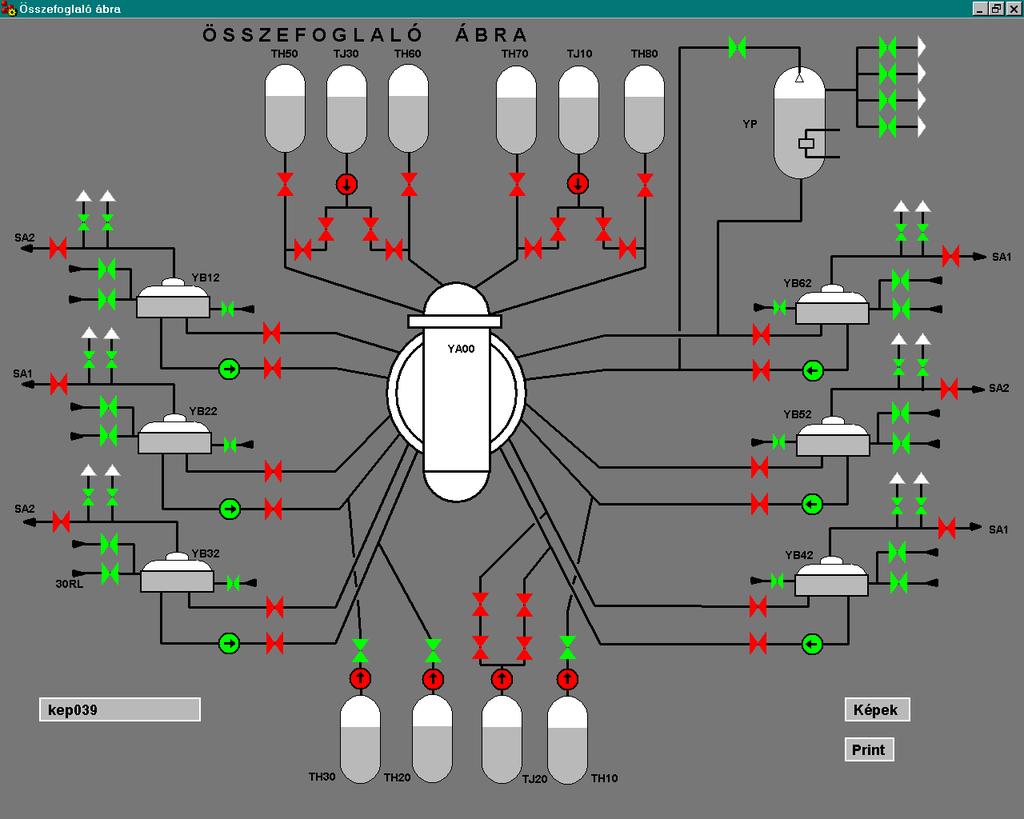The height and width of the screenshot is (819, 1024).
Task: Click the red SA2 valve above YB32
Action: point(61,521)
